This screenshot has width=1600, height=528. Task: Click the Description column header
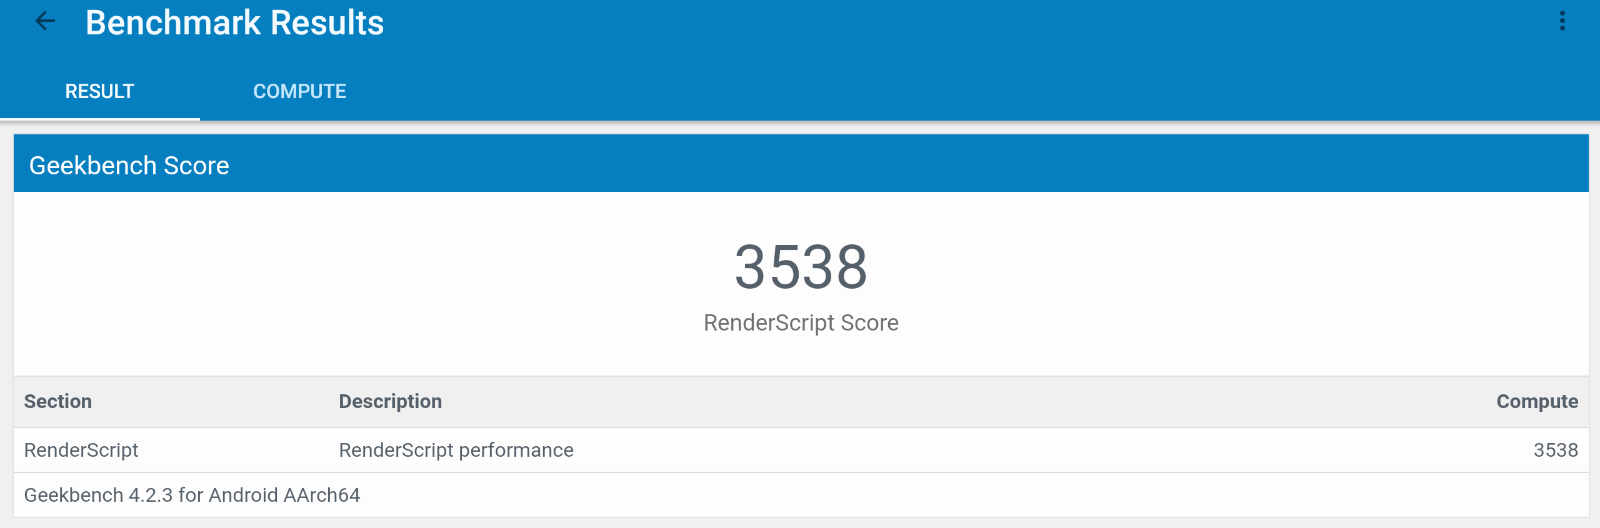[x=390, y=401]
